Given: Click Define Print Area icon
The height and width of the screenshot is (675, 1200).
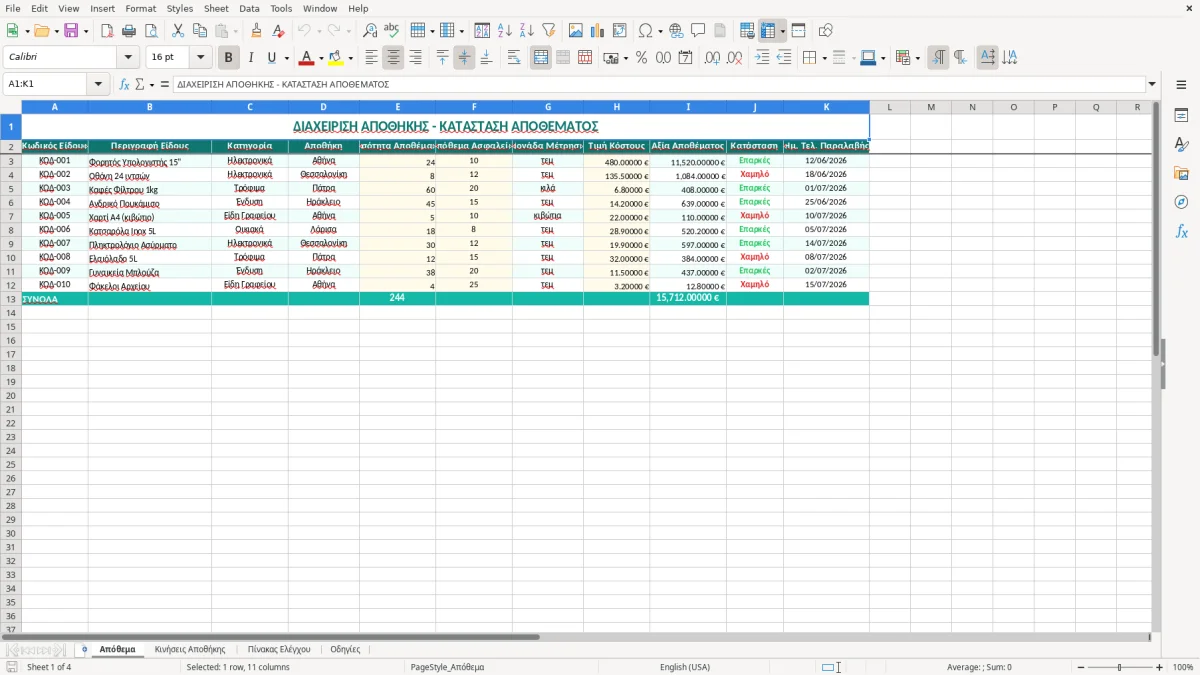Looking at the screenshot, I should [x=747, y=31].
